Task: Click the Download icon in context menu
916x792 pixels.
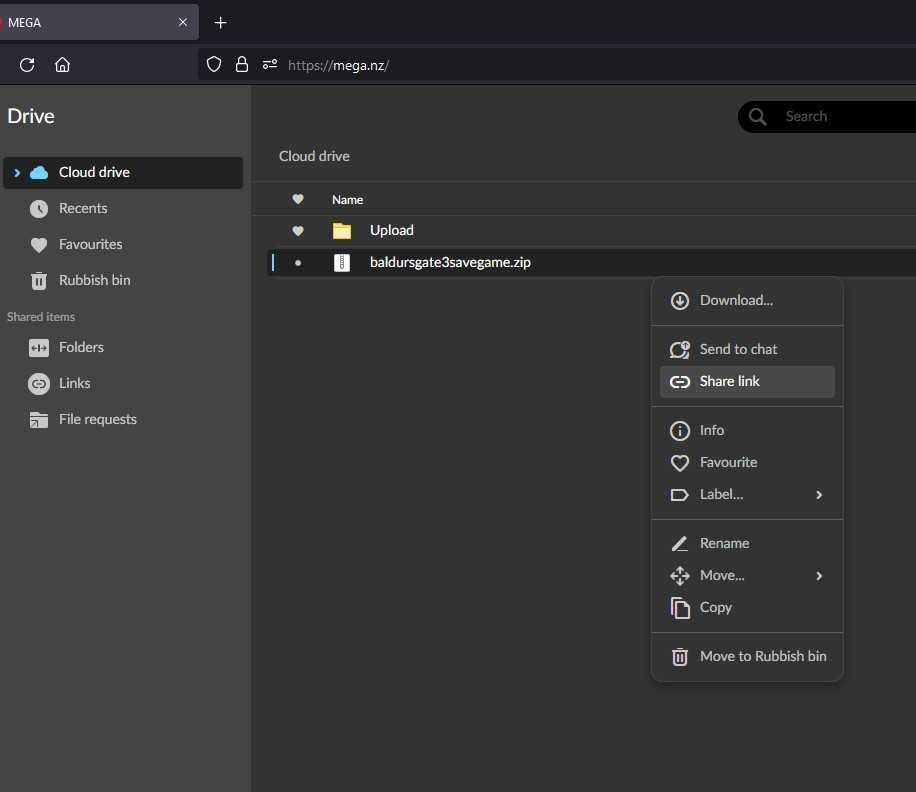Action: [x=680, y=300]
